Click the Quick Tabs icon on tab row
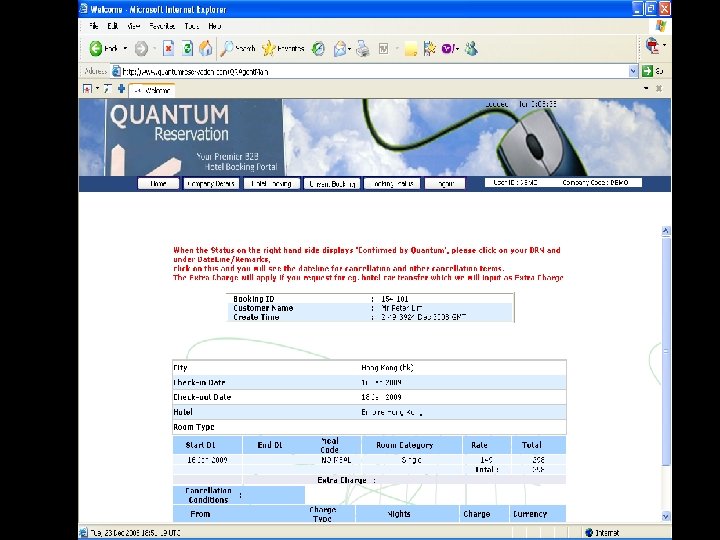Image resolution: width=720 pixels, height=540 pixels. tap(107, 89)
